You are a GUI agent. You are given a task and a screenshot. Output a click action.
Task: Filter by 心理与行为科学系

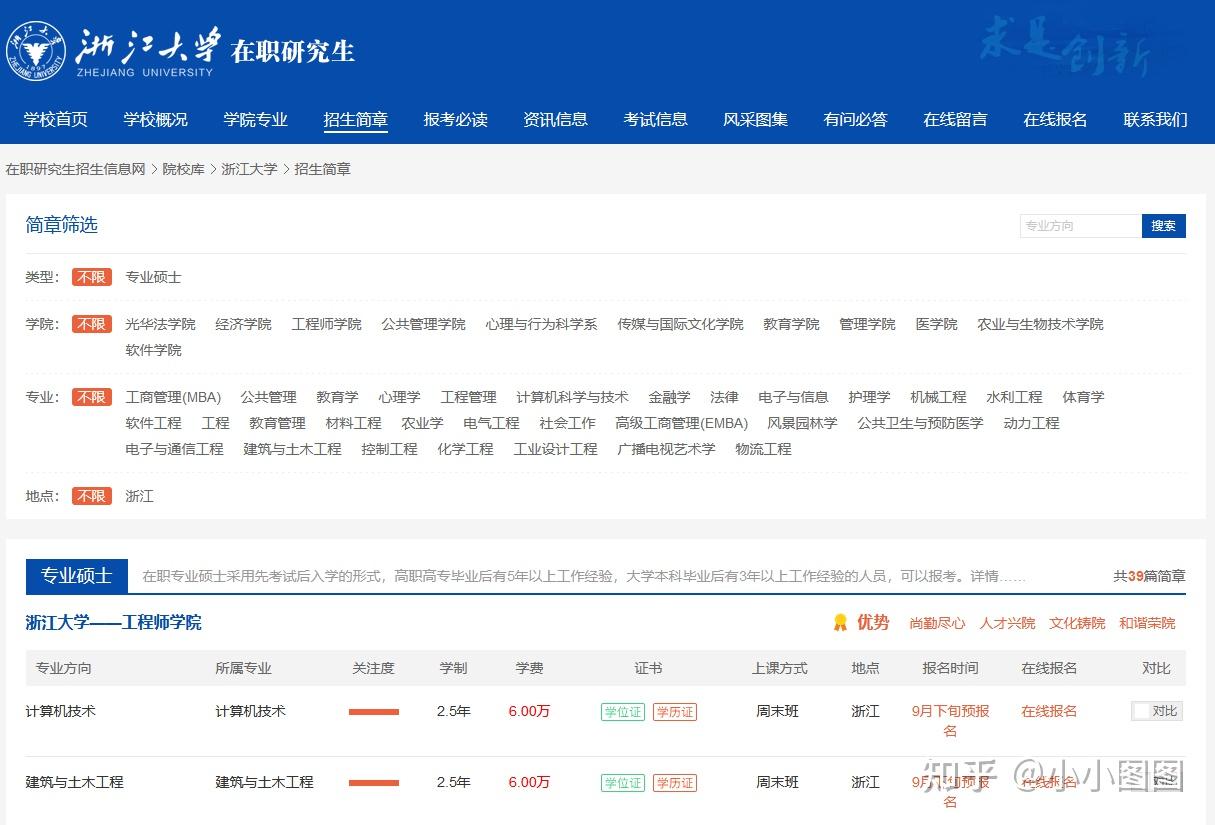tap(541, 324)
